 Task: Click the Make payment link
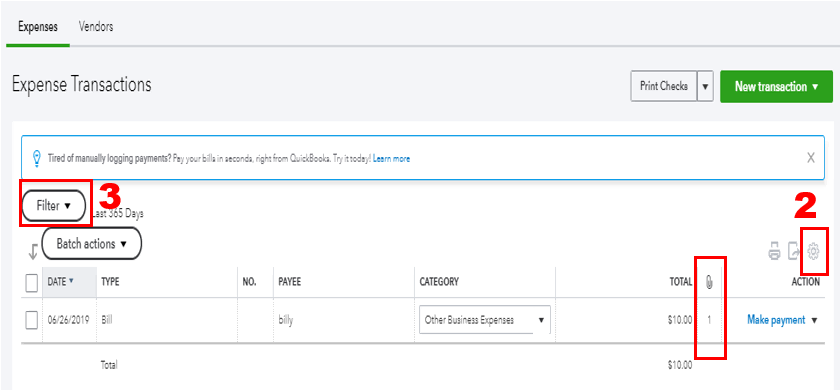click(x=776, y=320)
